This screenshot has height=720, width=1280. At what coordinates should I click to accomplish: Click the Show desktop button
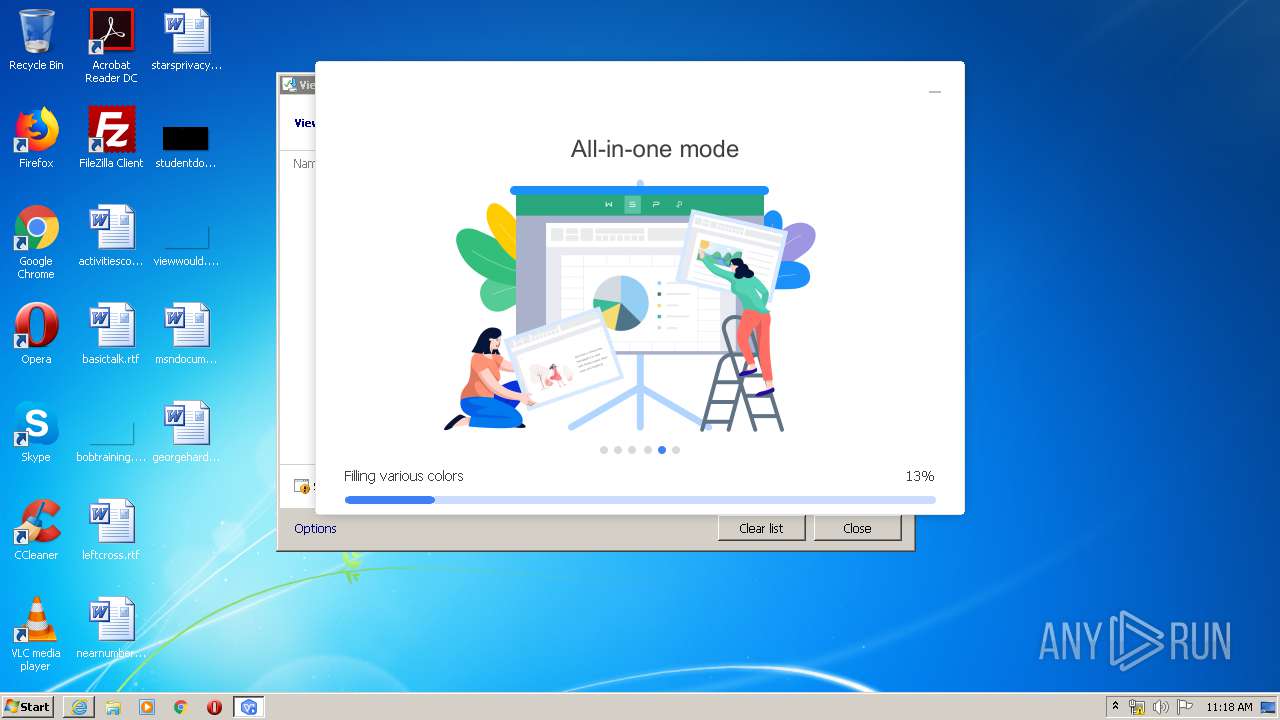tap(1270, 707)
